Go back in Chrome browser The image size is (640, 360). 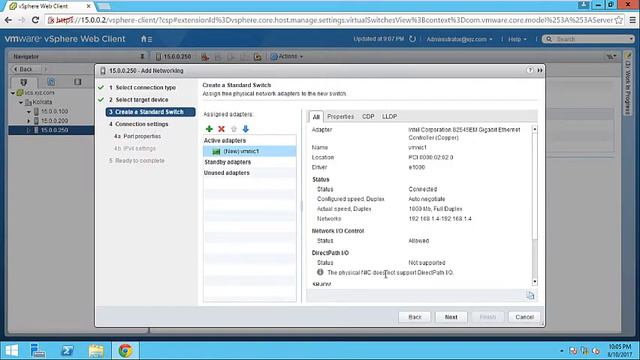pyautogui.click(x=8, y=20)
